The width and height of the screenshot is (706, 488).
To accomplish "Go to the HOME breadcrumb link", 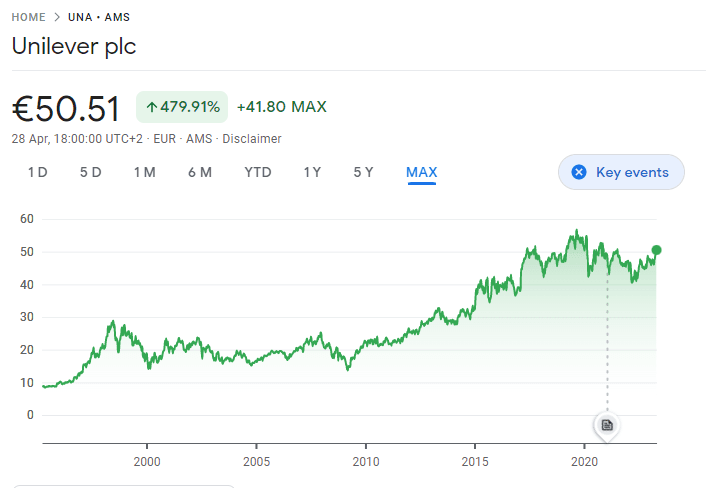I will (x=28, y=18).
